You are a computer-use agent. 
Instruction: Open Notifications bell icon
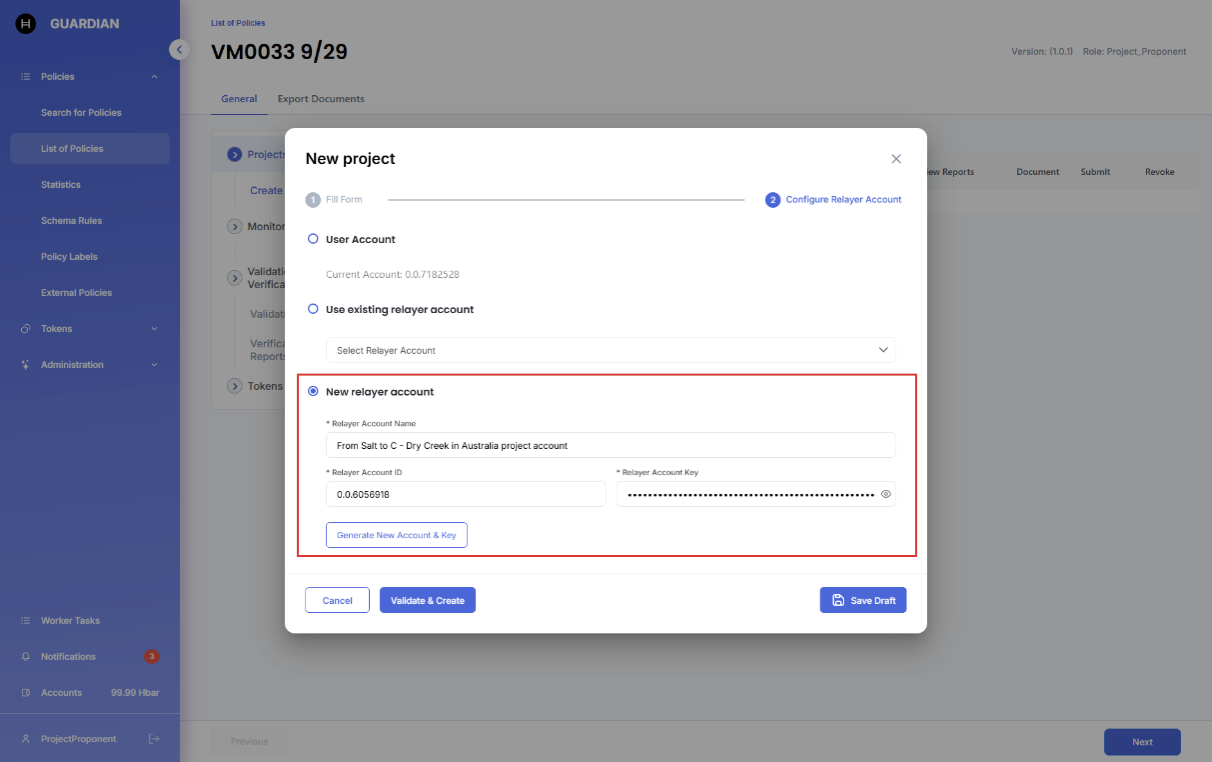coord(26,657)
